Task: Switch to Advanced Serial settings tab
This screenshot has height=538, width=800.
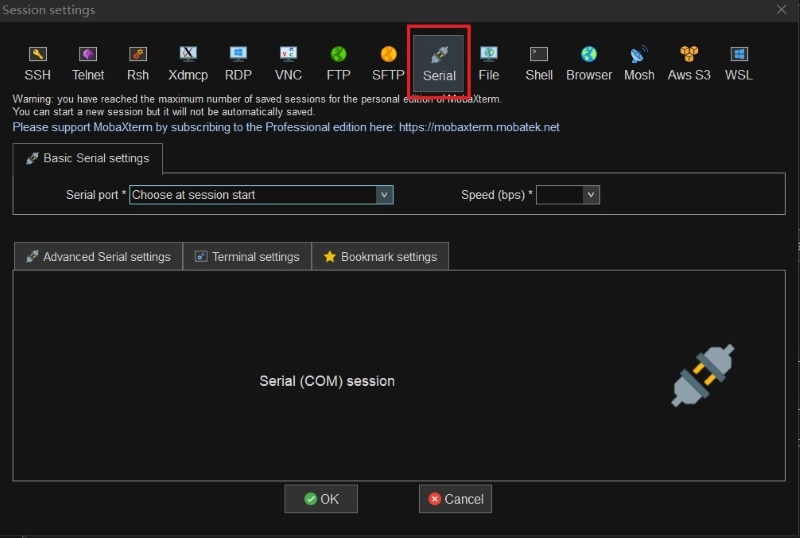Action: tap(98, 257)
